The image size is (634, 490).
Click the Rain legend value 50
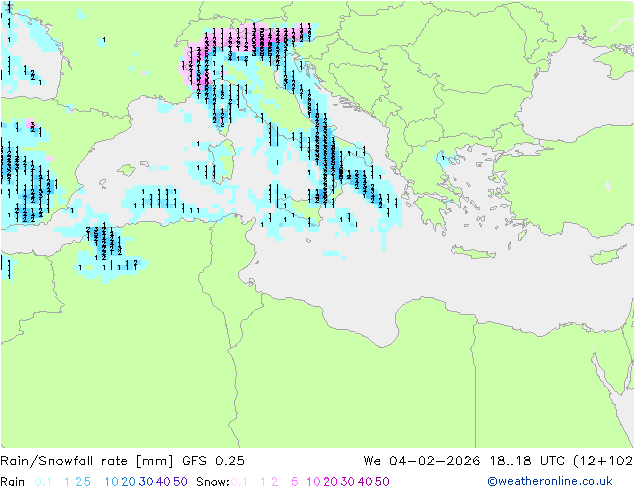pyautogui.click(x=180, y=482)
